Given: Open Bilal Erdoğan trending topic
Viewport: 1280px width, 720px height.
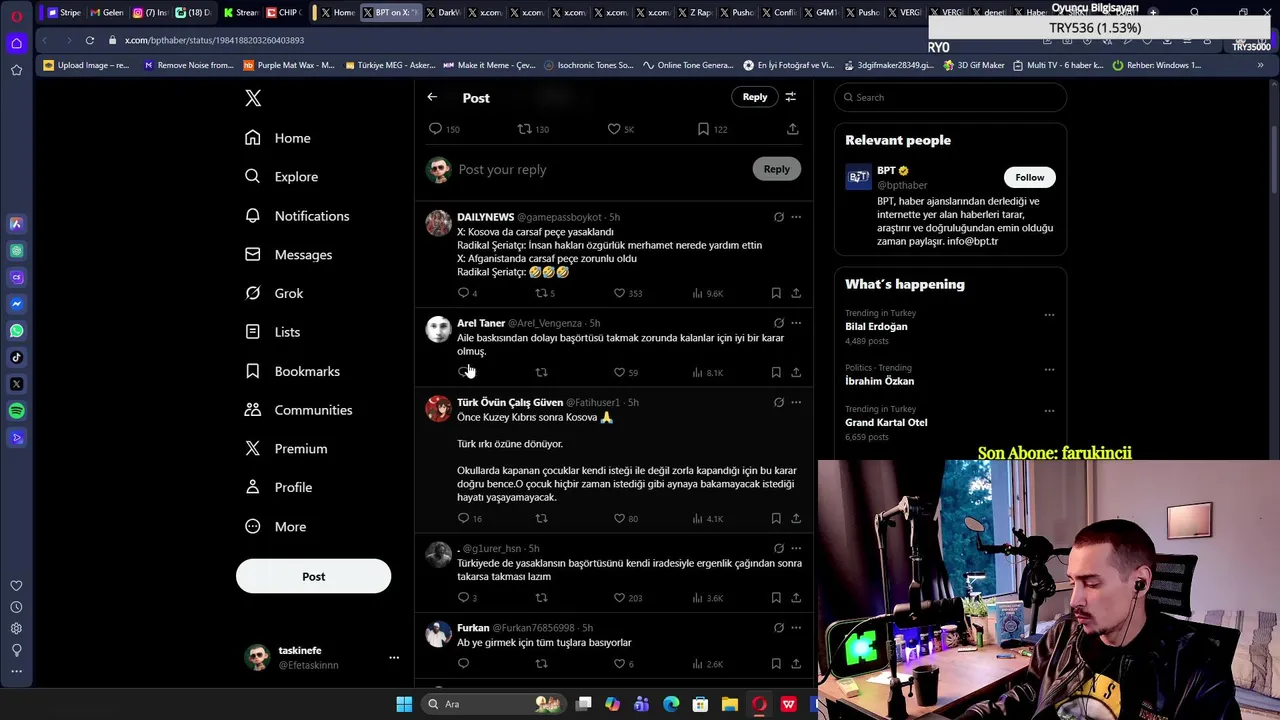Looking at the screenshot, I should click(876, 327).
